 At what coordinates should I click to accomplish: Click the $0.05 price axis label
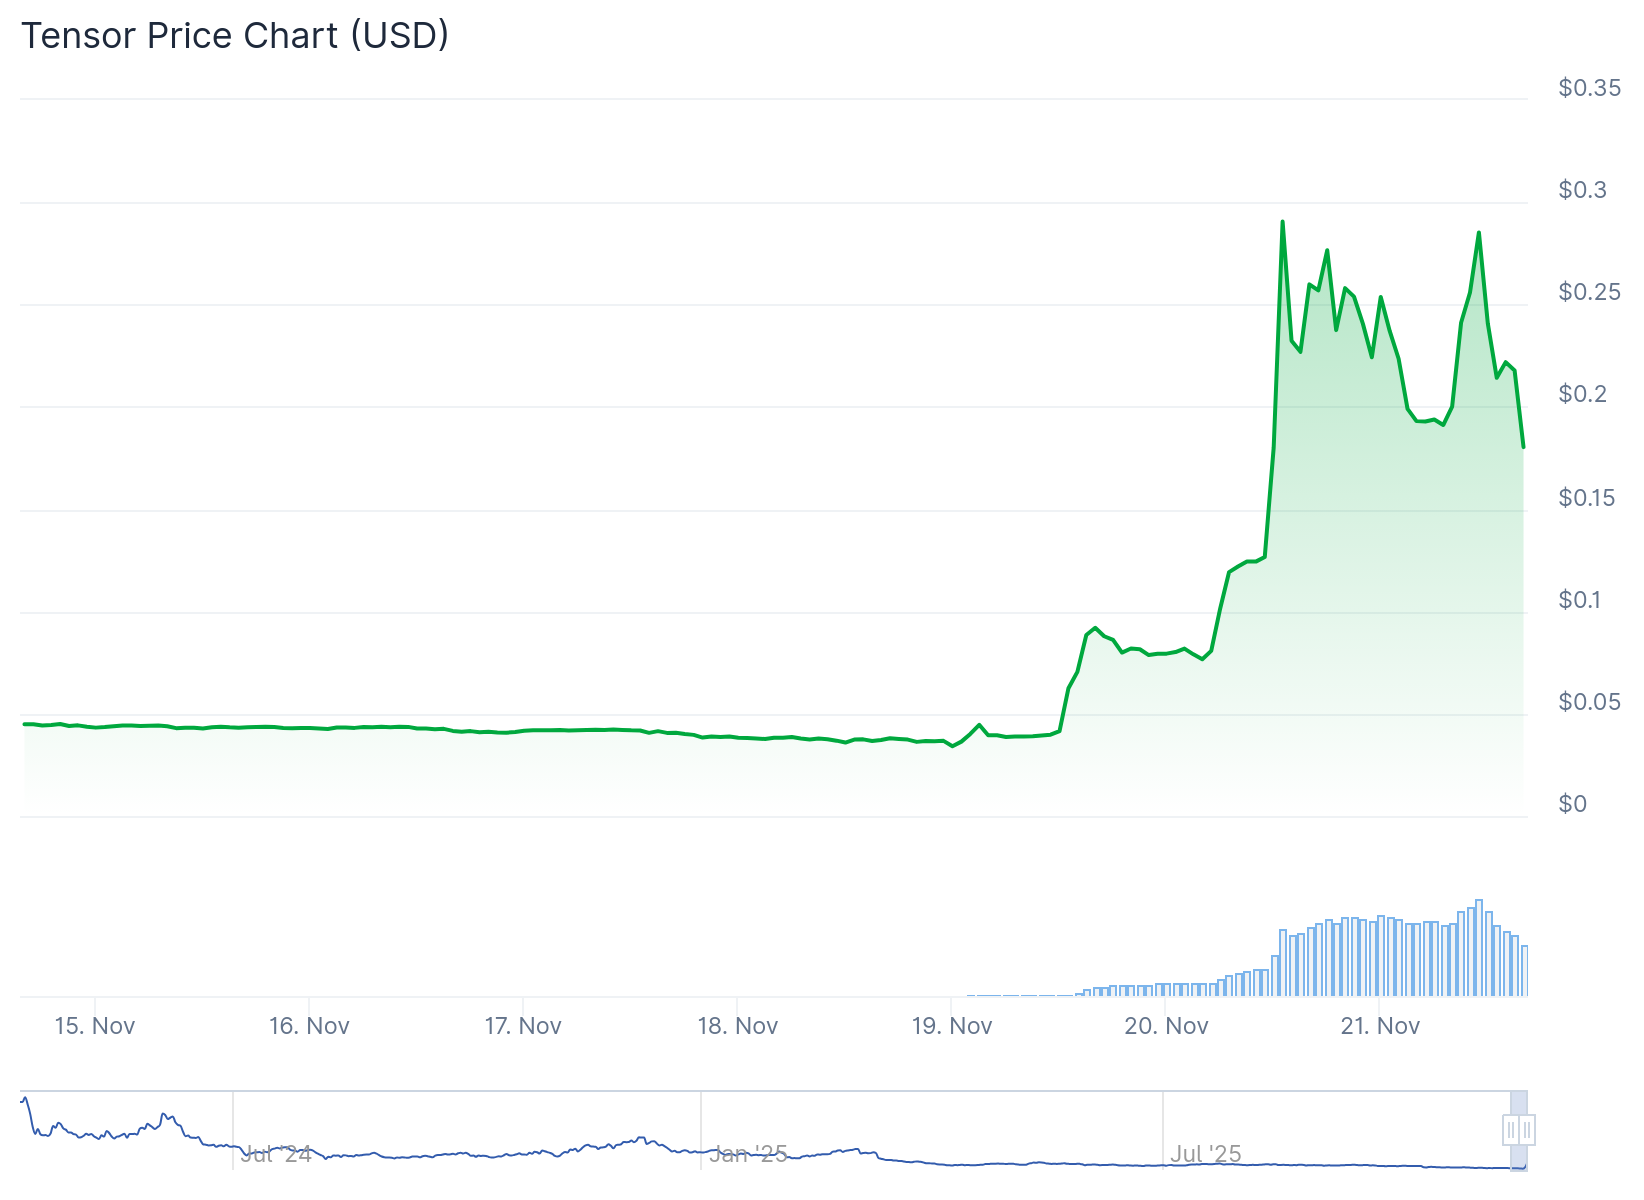pyautogui.click(x=1589, y=702)
